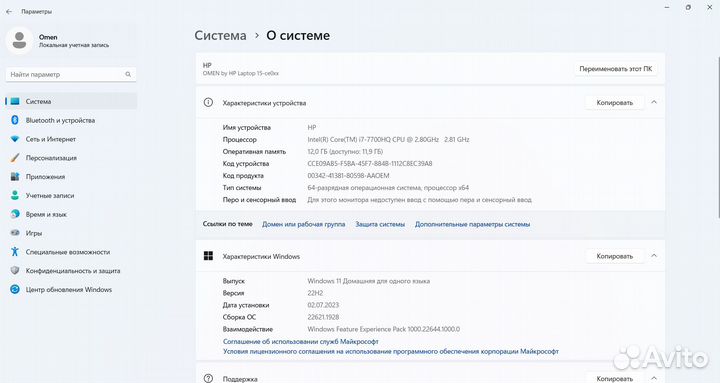The height and width of the screenshot is (383, 720).
Task: Click the Параметры window title text
Action: coord(36,11)
